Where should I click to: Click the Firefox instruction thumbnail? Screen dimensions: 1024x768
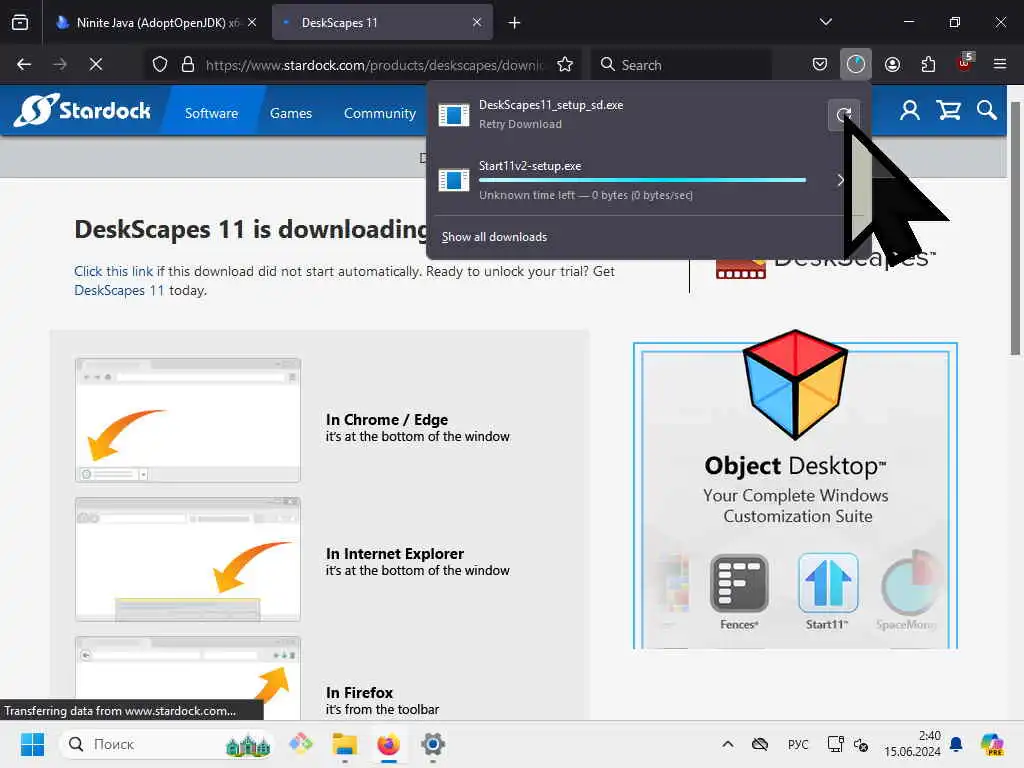click(x=188, y=678)
